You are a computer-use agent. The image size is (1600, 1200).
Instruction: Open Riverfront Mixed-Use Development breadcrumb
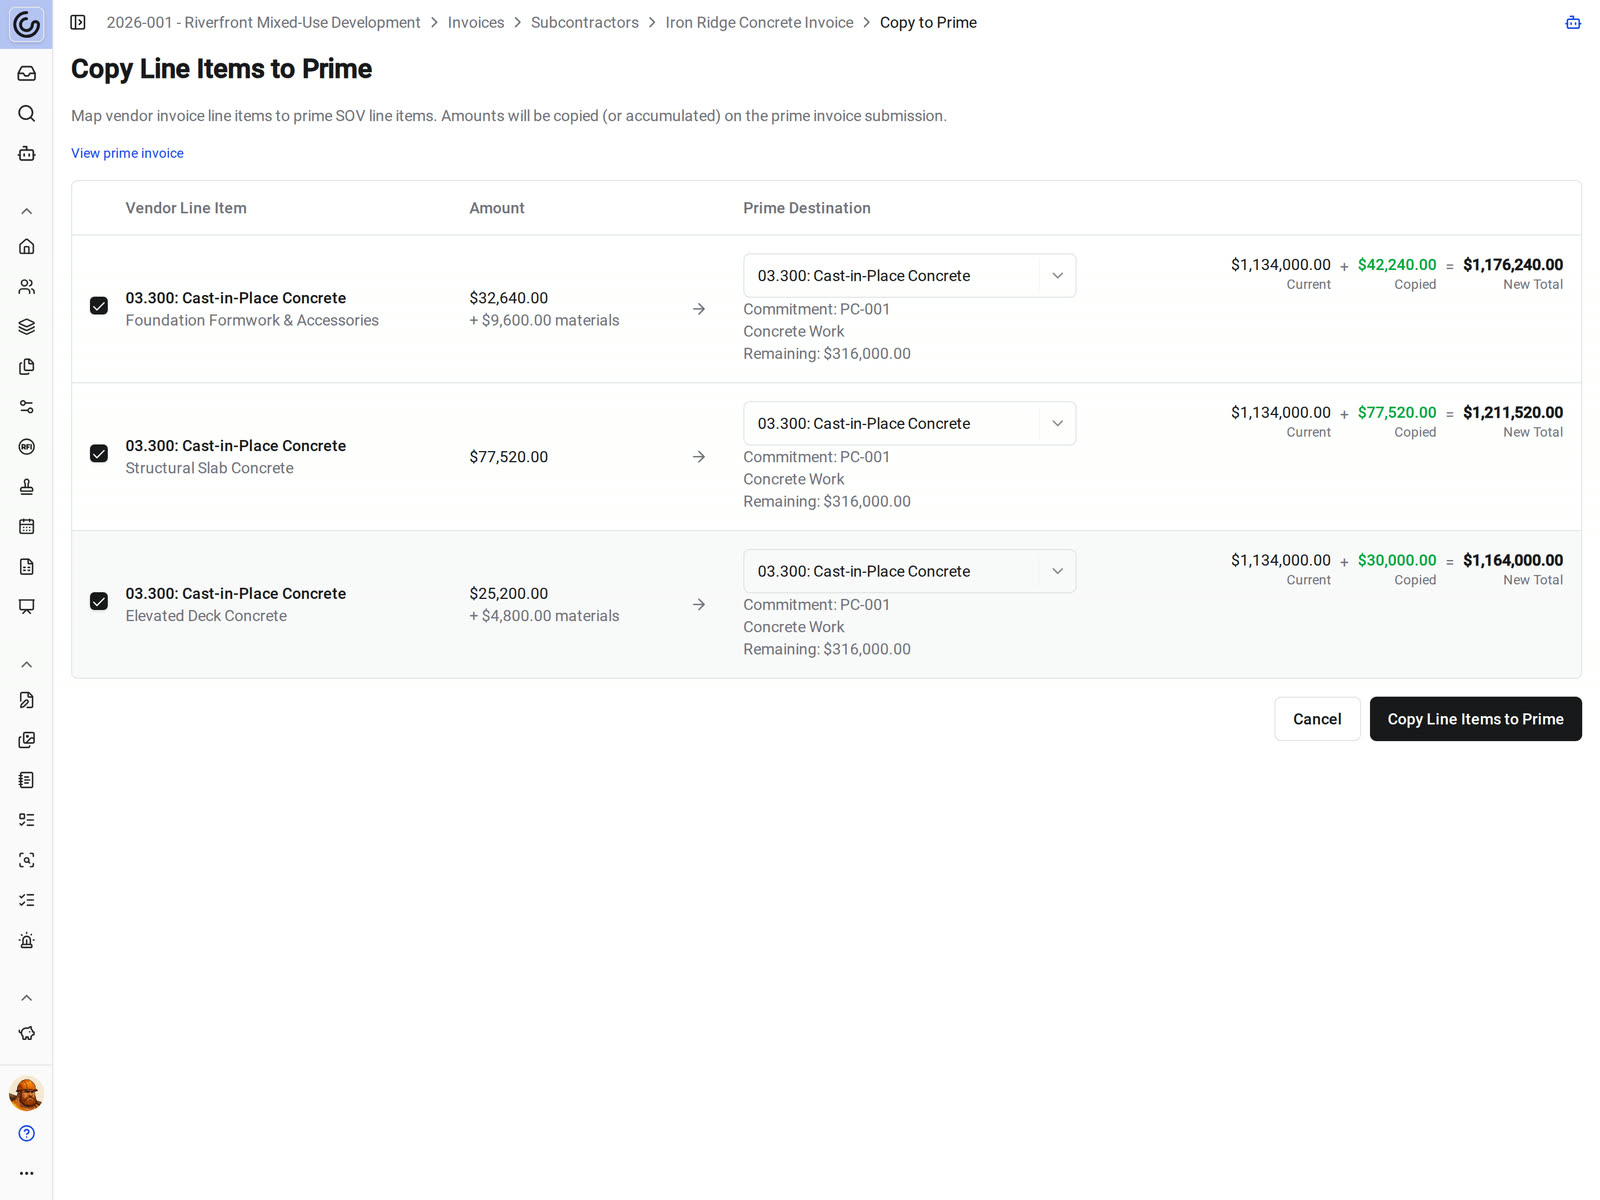click(x=263, y=22)
